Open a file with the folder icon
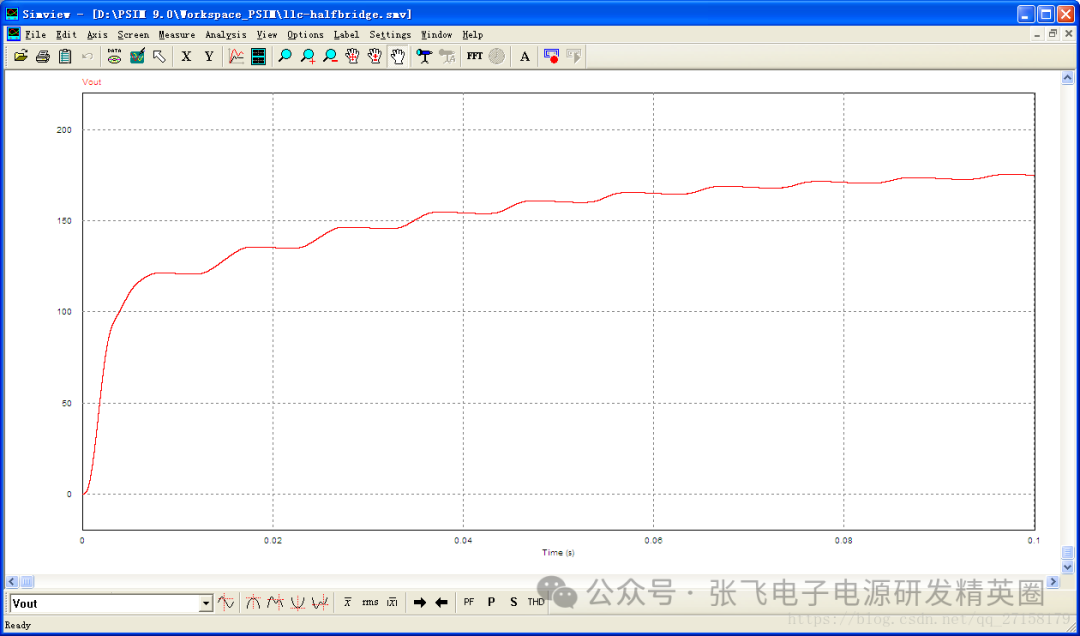This screenshot has height=636, width=1080. pyautogui.click(x=21, y=57)
